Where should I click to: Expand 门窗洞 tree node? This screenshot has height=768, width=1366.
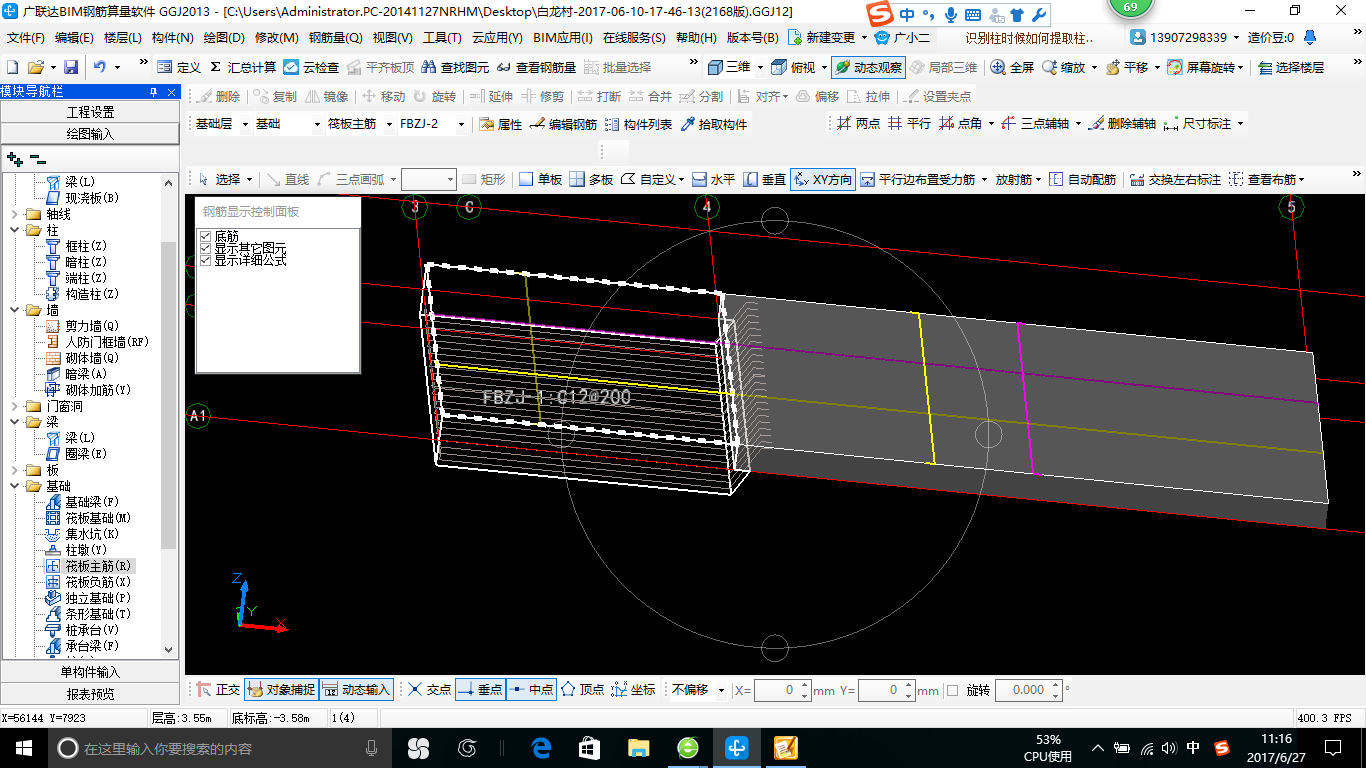pyautogui.click(x=14, y=406)
